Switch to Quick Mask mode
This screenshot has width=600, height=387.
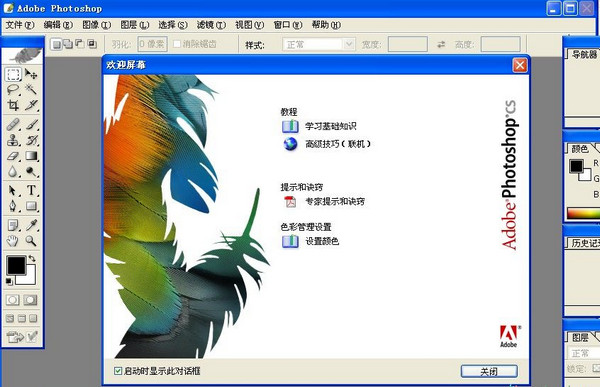(30, 300)
